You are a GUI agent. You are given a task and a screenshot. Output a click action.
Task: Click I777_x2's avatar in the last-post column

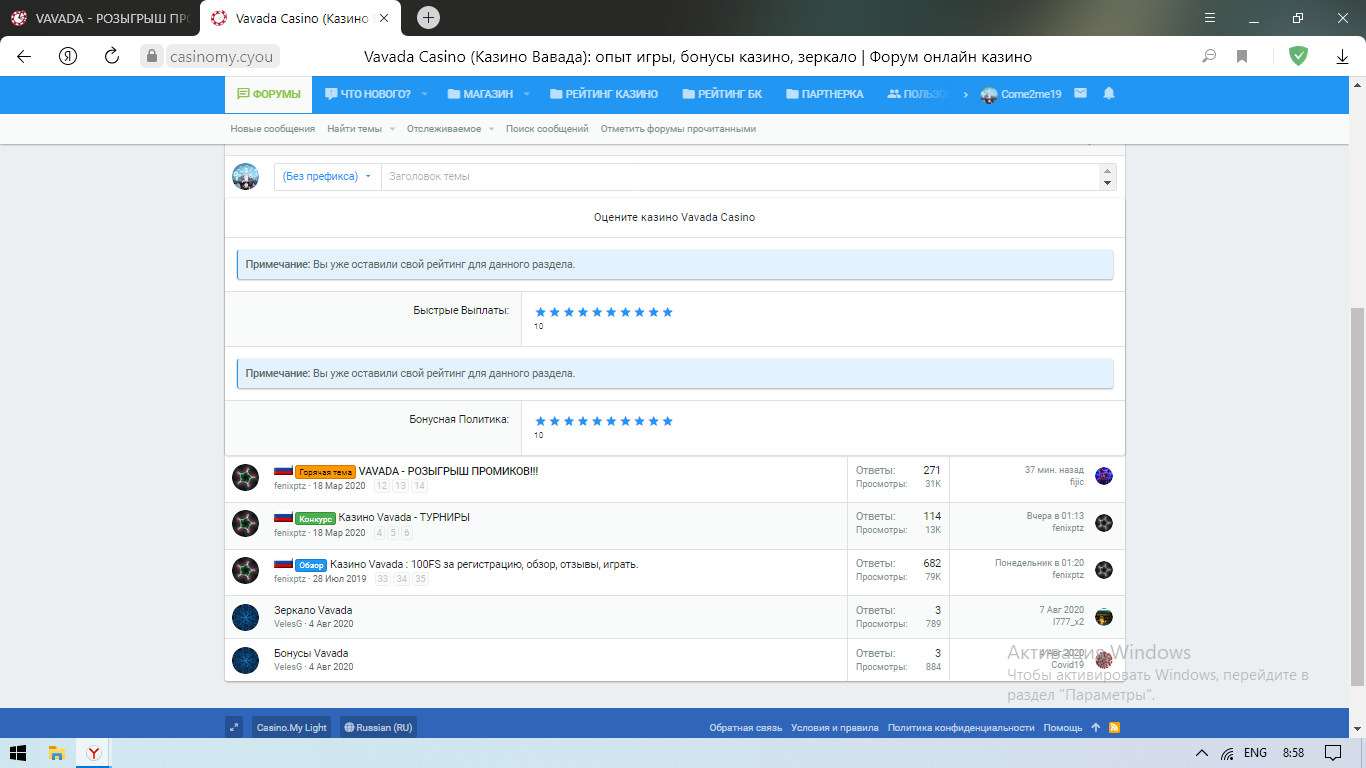(1104, 617)
